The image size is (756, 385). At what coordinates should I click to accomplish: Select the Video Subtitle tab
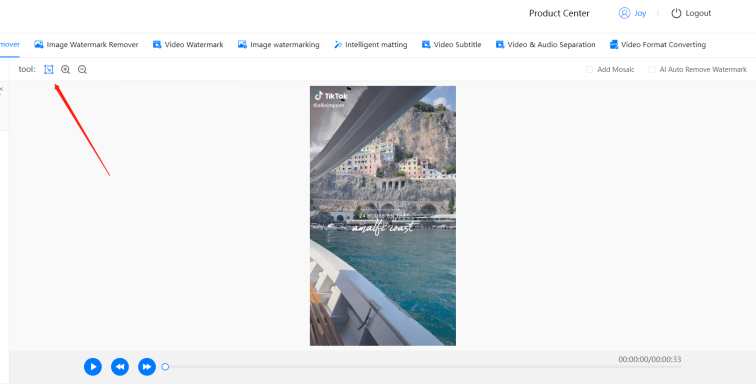451,44
